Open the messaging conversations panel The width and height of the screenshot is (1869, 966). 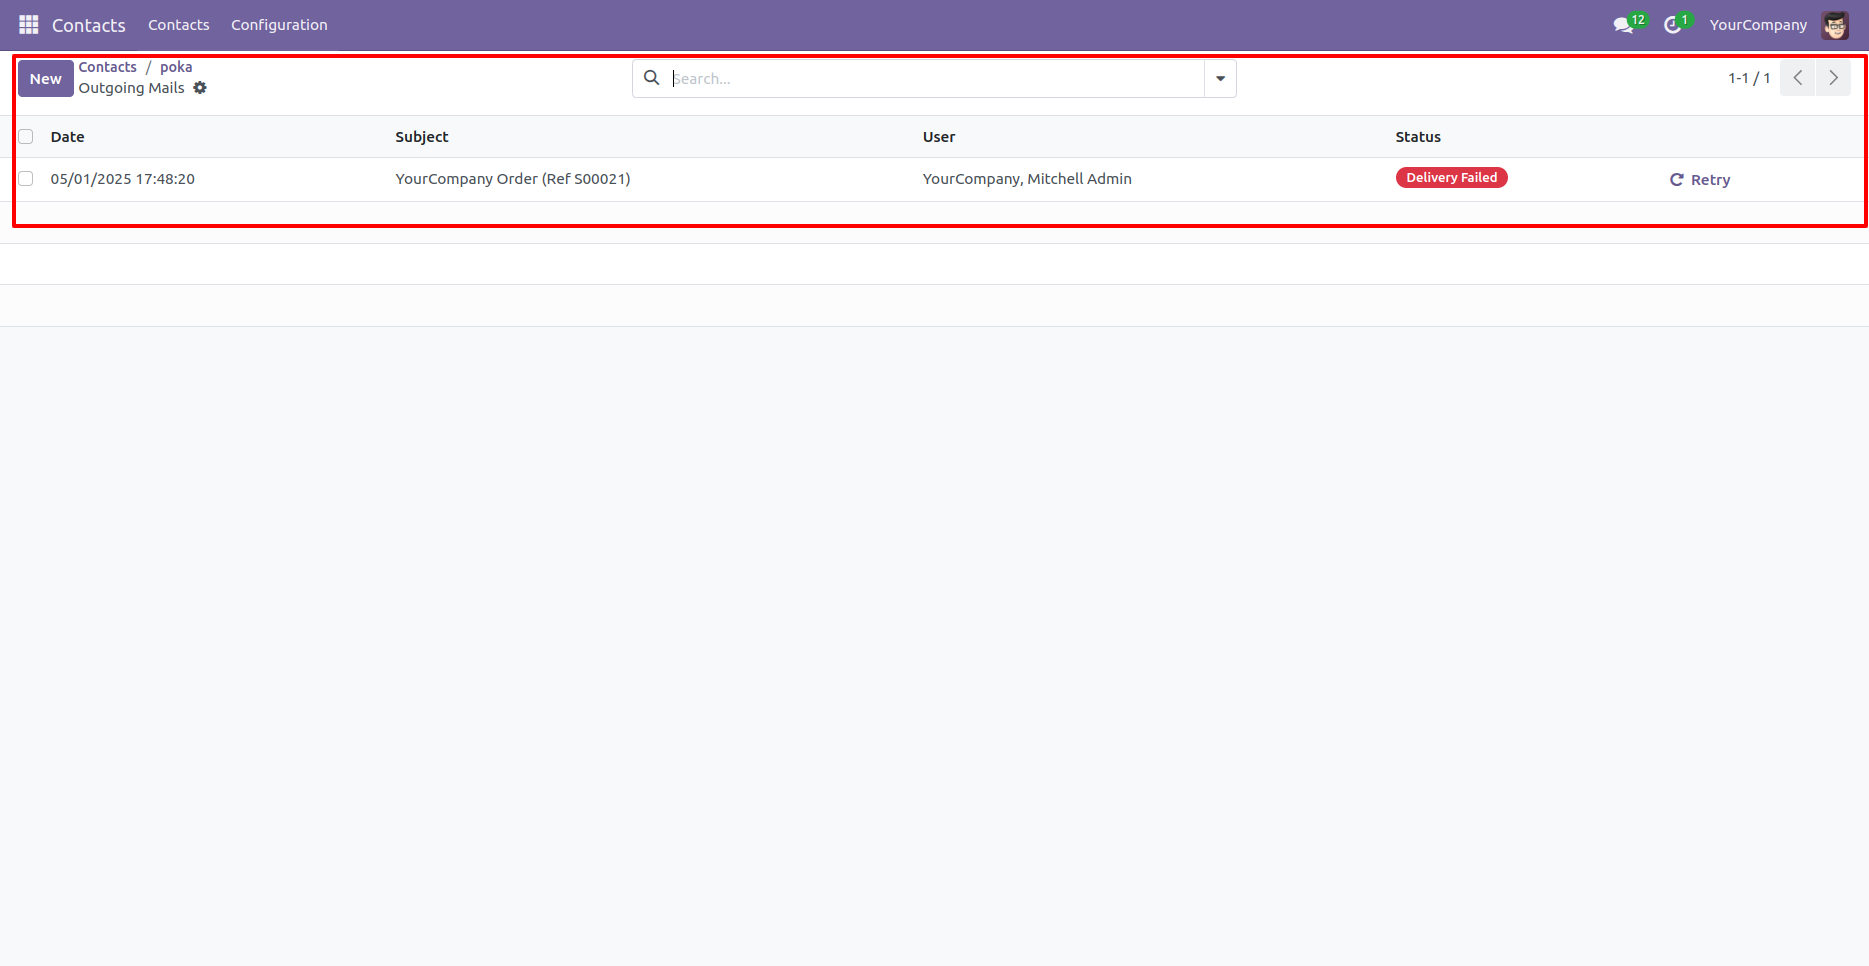1621,24
